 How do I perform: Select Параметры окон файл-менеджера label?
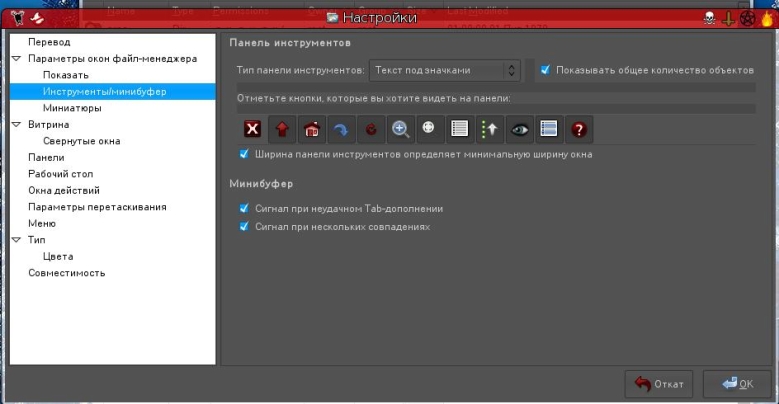click(112, 59)
